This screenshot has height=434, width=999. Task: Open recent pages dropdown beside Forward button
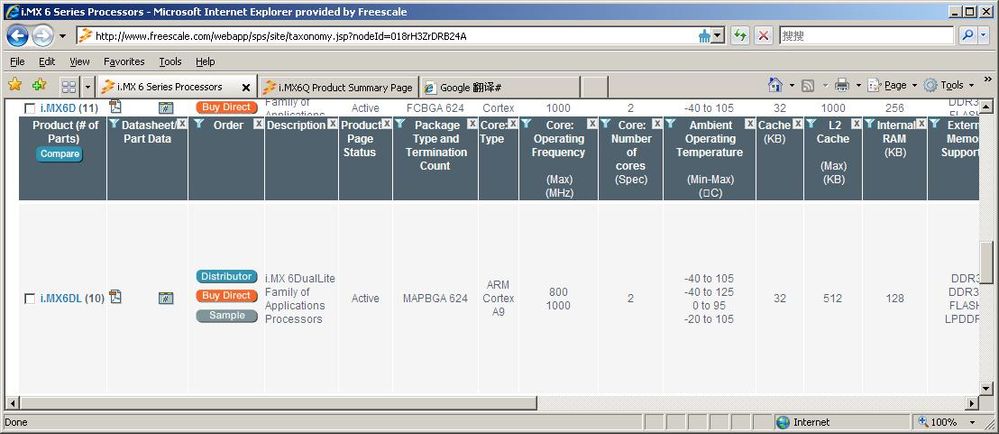(62, 36)
